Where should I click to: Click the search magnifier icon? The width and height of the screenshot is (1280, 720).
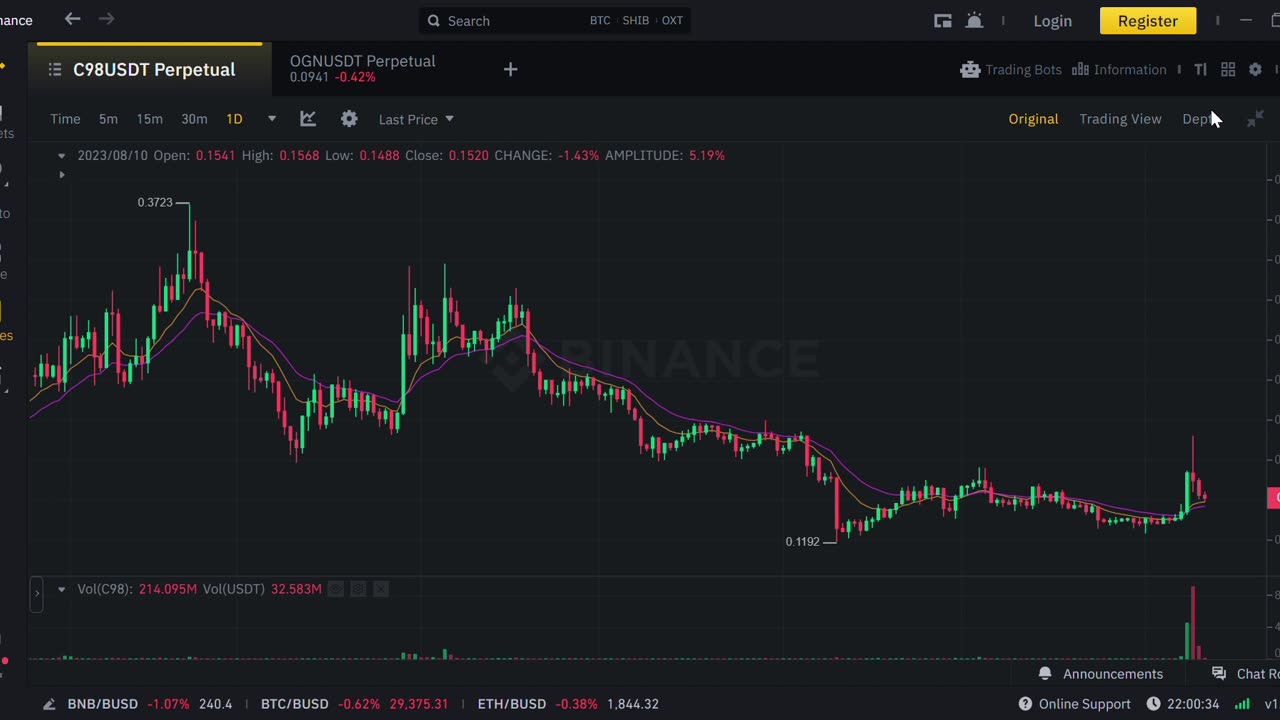(433, 20)
